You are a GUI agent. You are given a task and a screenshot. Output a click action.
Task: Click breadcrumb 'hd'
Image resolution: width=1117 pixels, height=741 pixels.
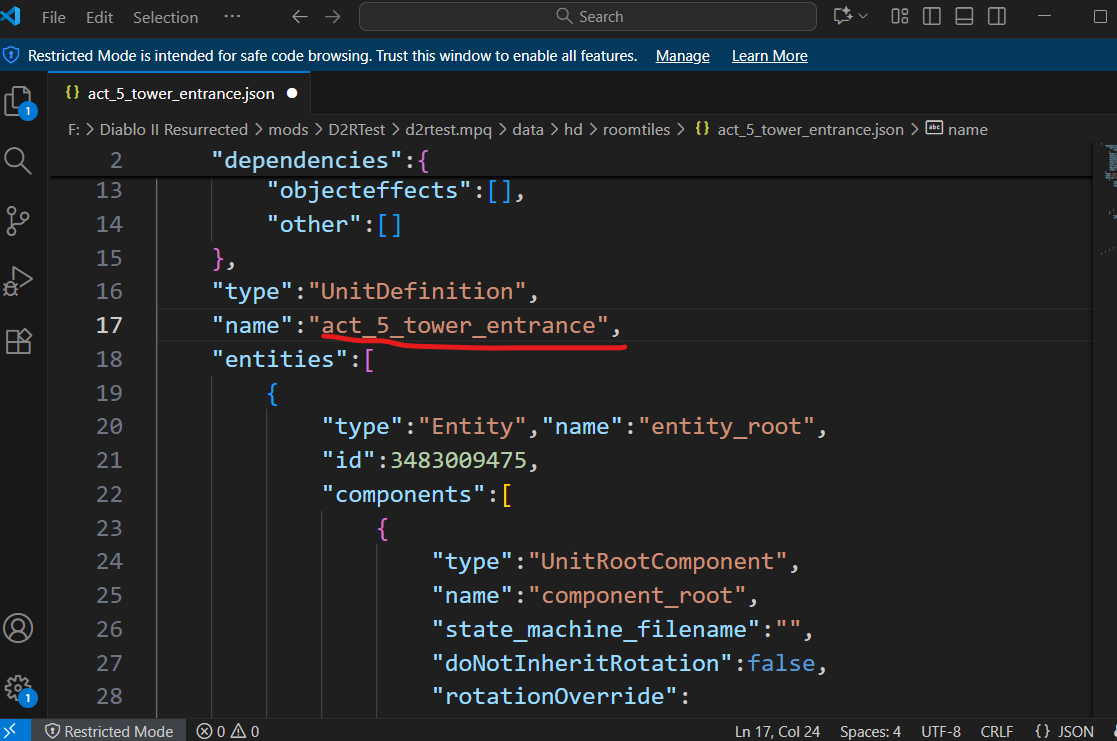click(573, 130)
